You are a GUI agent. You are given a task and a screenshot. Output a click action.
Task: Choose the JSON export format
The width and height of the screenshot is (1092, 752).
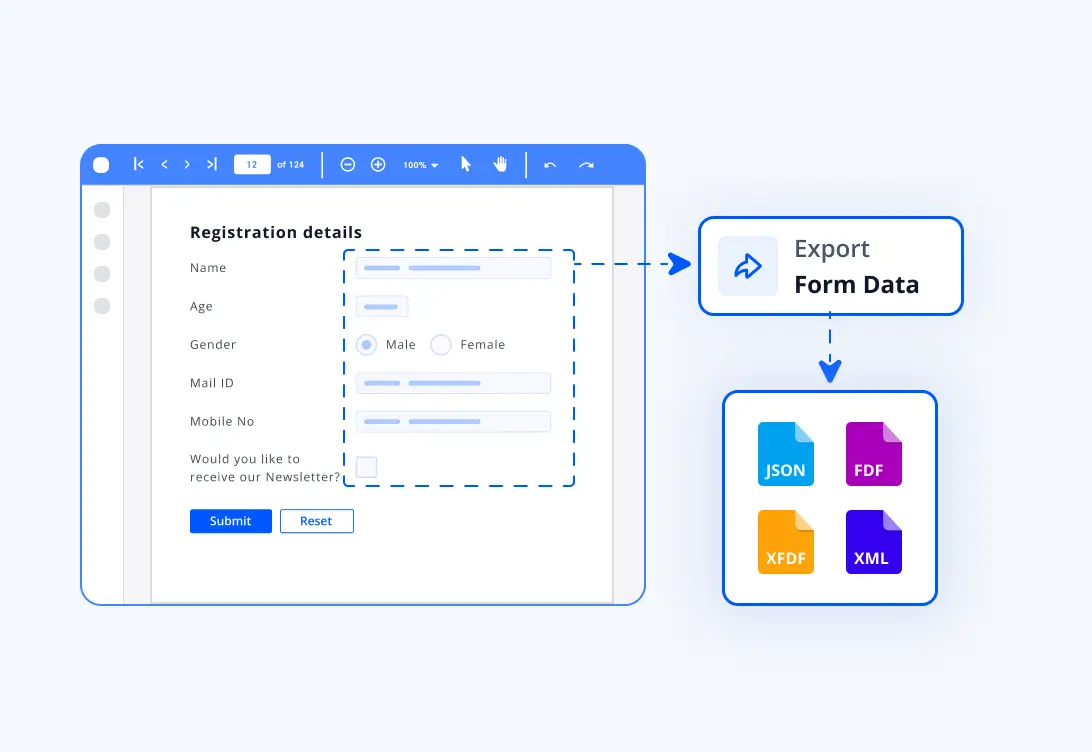[786, 454]
